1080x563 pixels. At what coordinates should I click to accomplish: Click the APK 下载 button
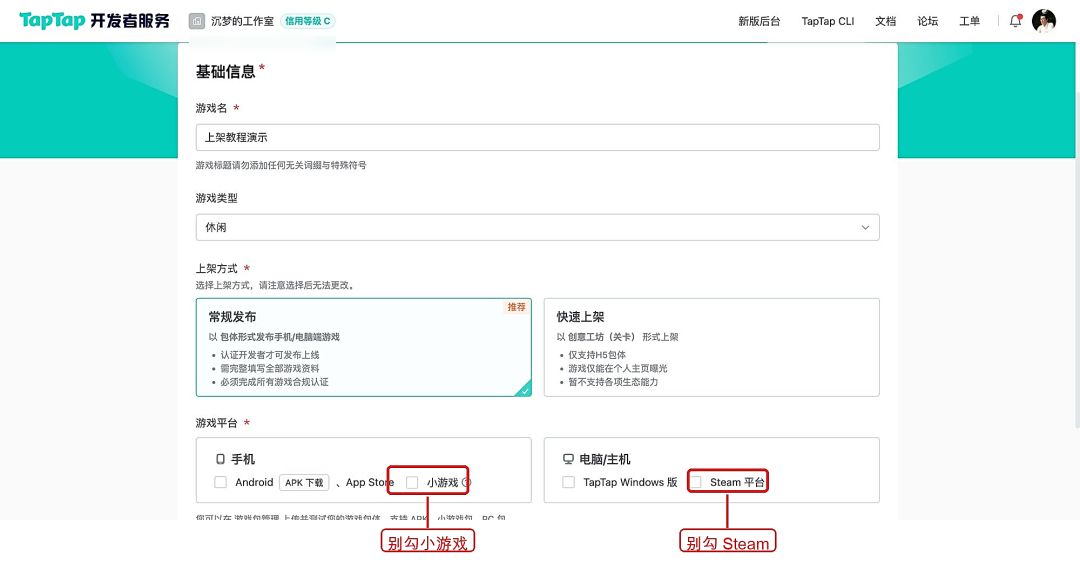[x=304, y=482]
